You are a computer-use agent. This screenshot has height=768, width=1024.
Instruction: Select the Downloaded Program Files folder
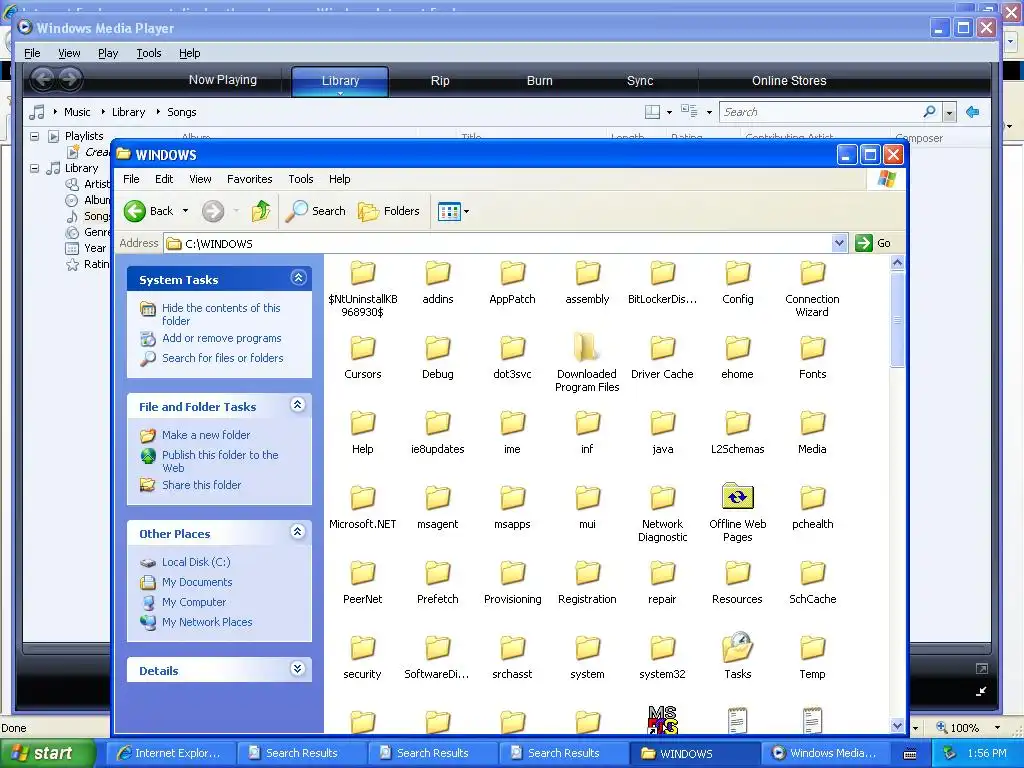click(586, 362)
